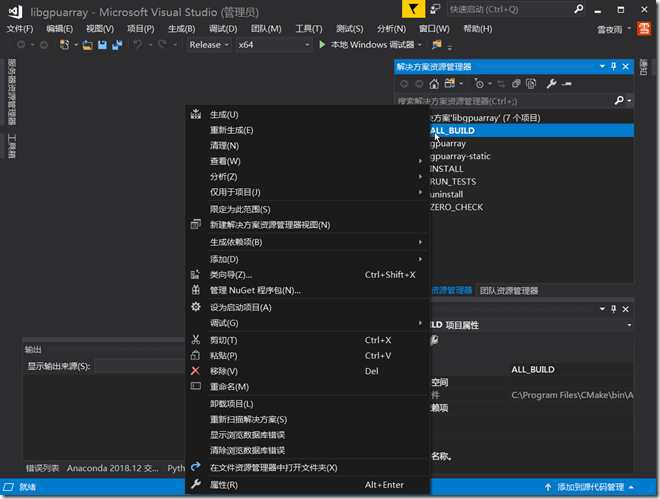This screenshot has height=499, width=660.
Task: Select the gpuarray-static project
Action: [460, 156]
